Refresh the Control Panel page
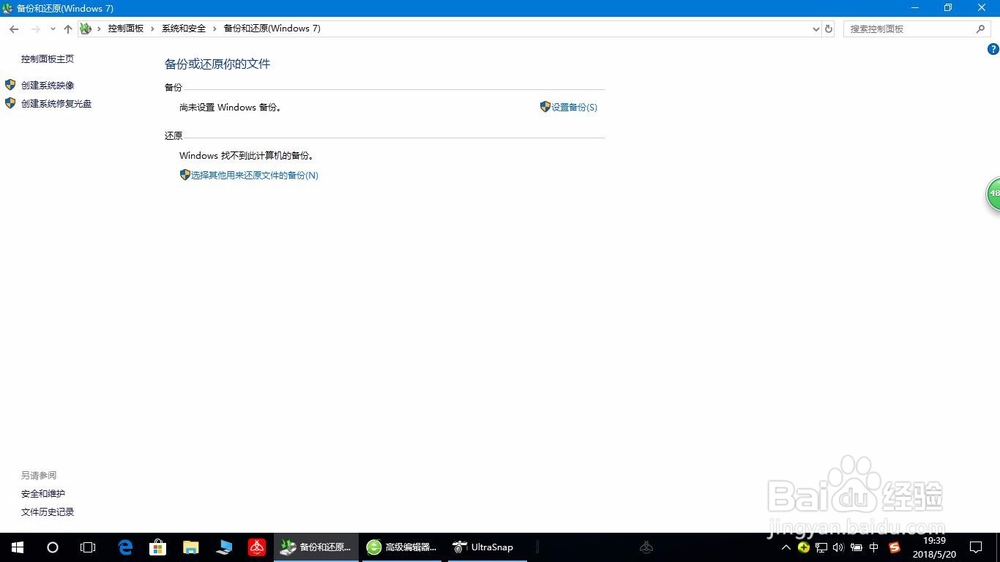Viewport: 1000px width, 562px height. [828, 29]
